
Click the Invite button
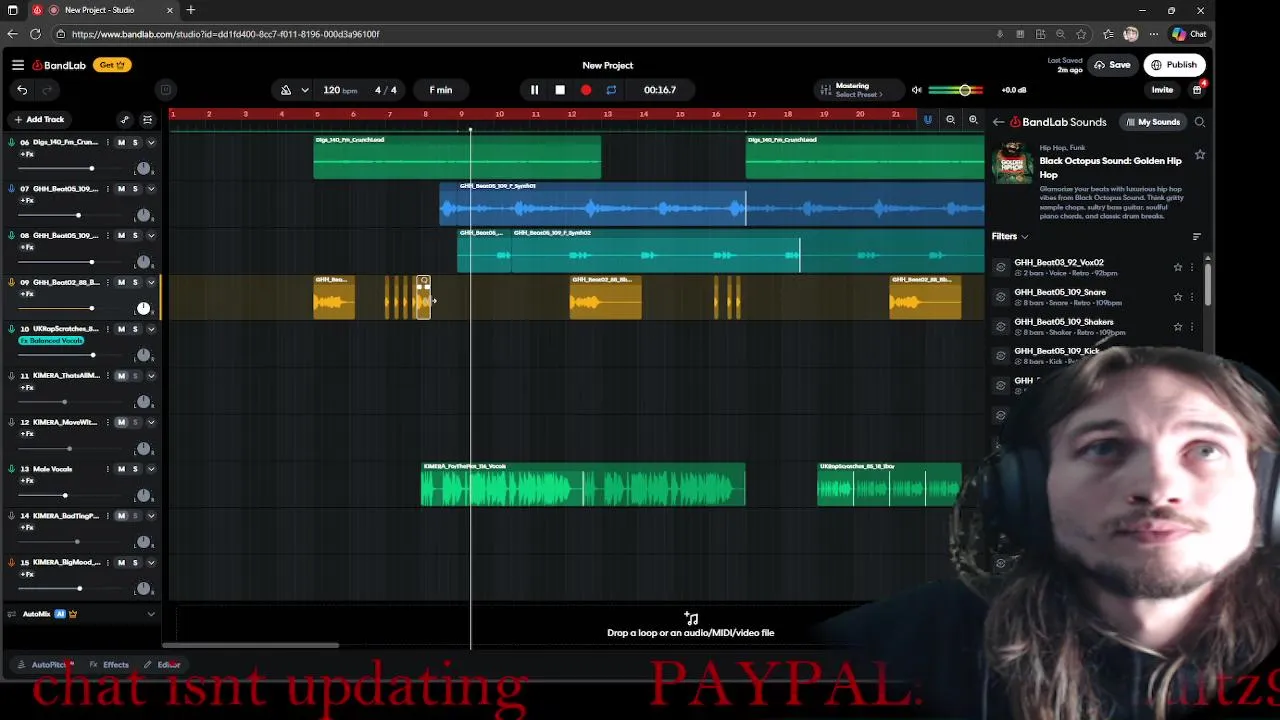[x=1162, y=90]
